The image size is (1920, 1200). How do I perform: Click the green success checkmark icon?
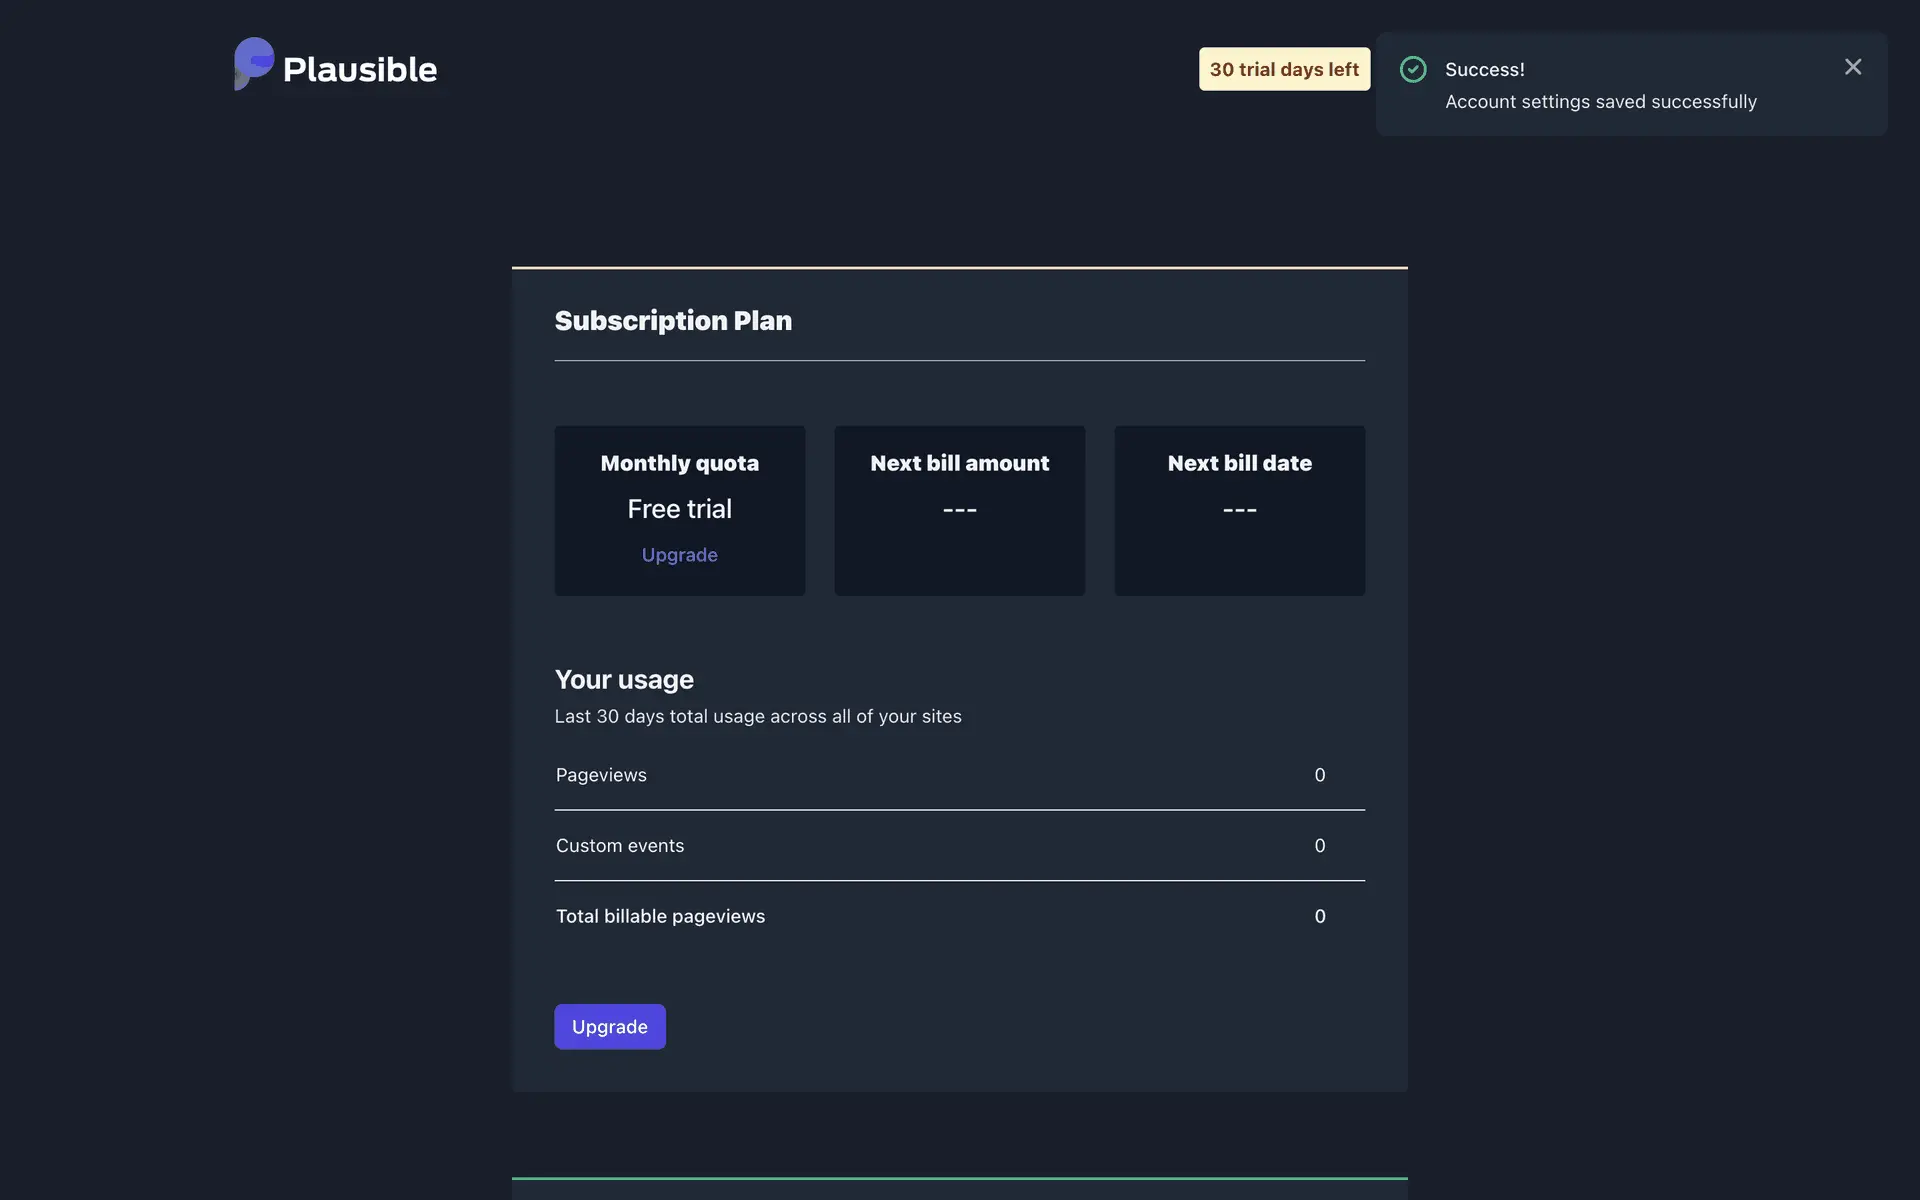pyautogui.click(x=1413, y=69)
